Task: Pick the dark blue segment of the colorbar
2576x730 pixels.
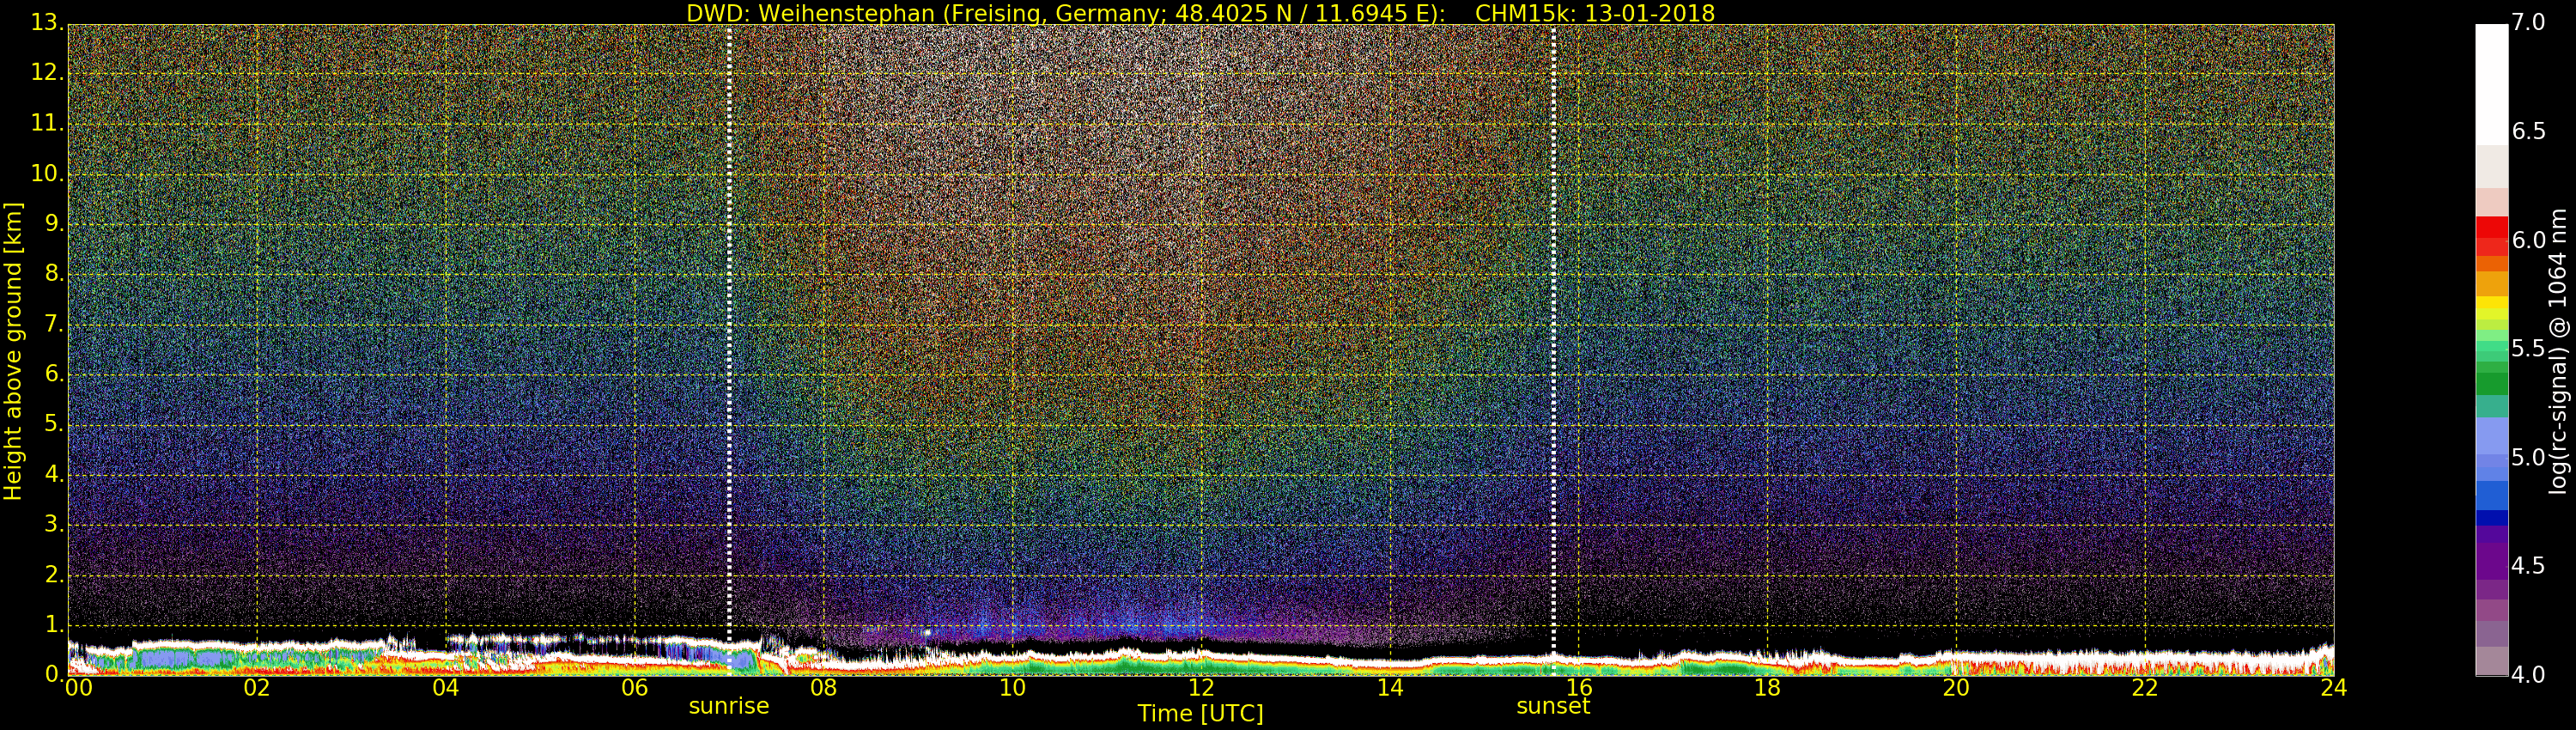Action: [x=2491, y=518]
